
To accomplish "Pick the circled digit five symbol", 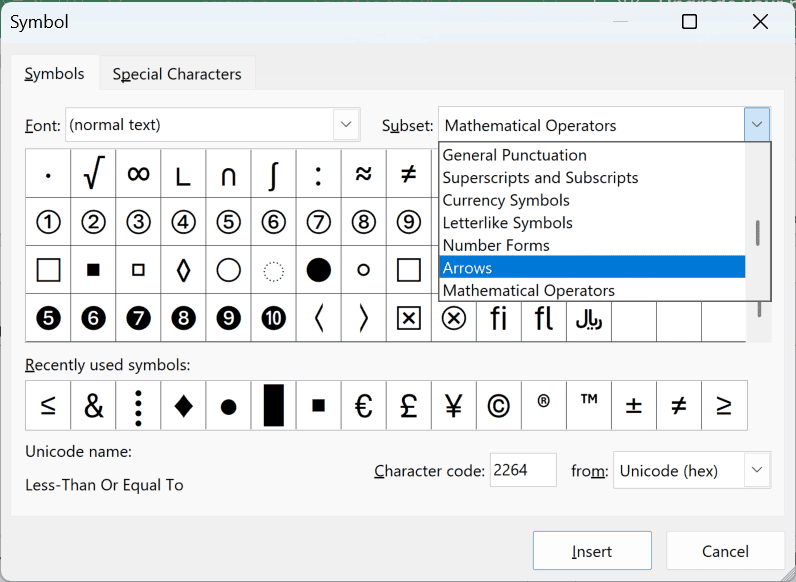I will click(x=228, y=222).
